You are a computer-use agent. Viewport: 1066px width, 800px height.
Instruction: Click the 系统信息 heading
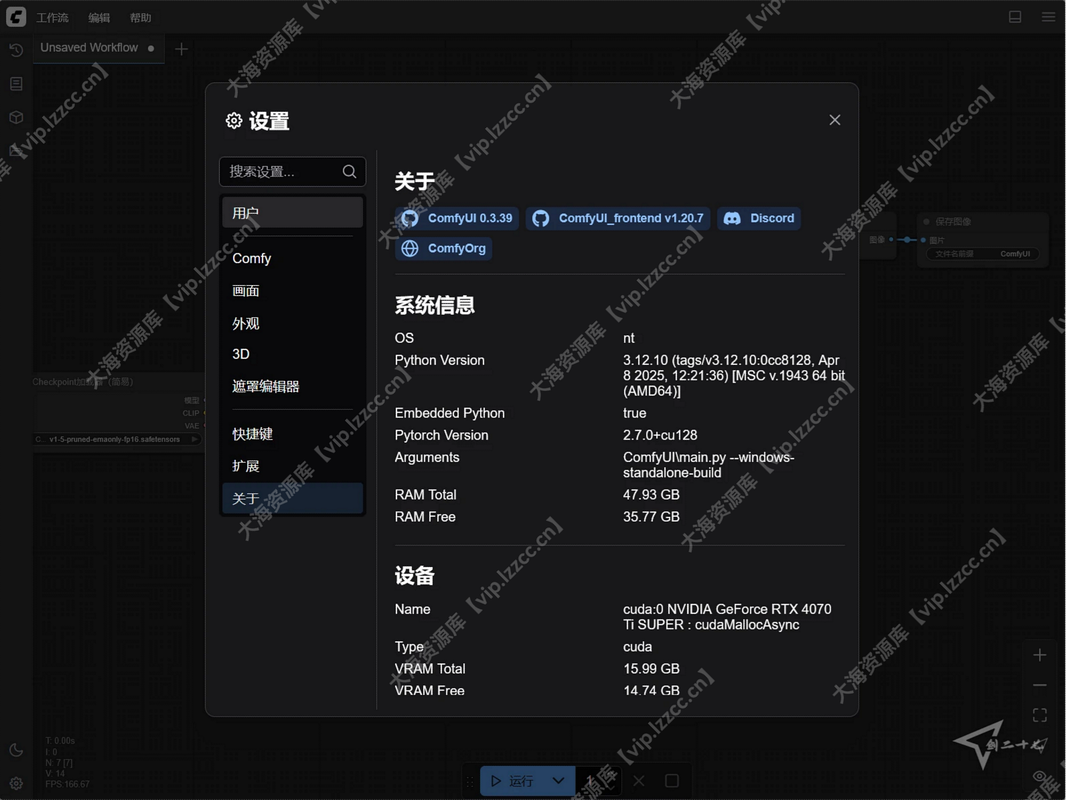tap(434, 305)
